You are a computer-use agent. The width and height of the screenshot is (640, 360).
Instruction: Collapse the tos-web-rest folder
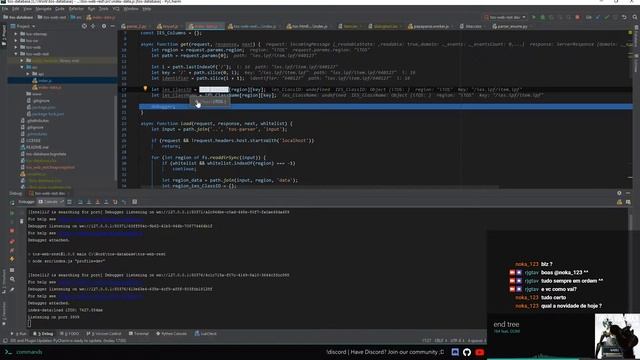click(x=16, y=53)
